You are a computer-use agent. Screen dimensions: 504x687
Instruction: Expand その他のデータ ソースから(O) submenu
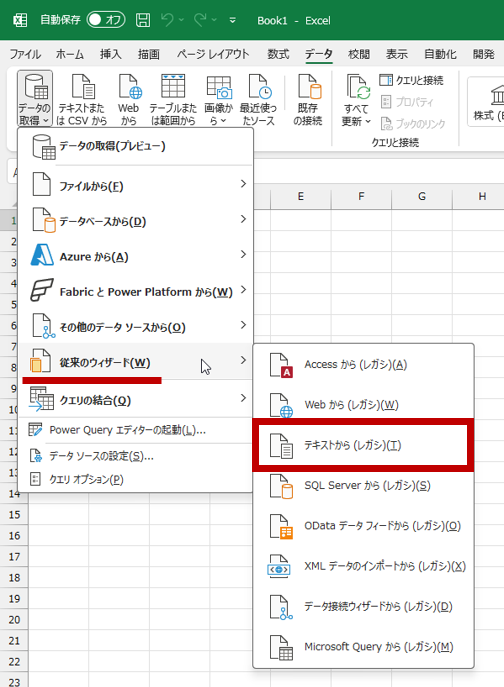coord(135,326)
